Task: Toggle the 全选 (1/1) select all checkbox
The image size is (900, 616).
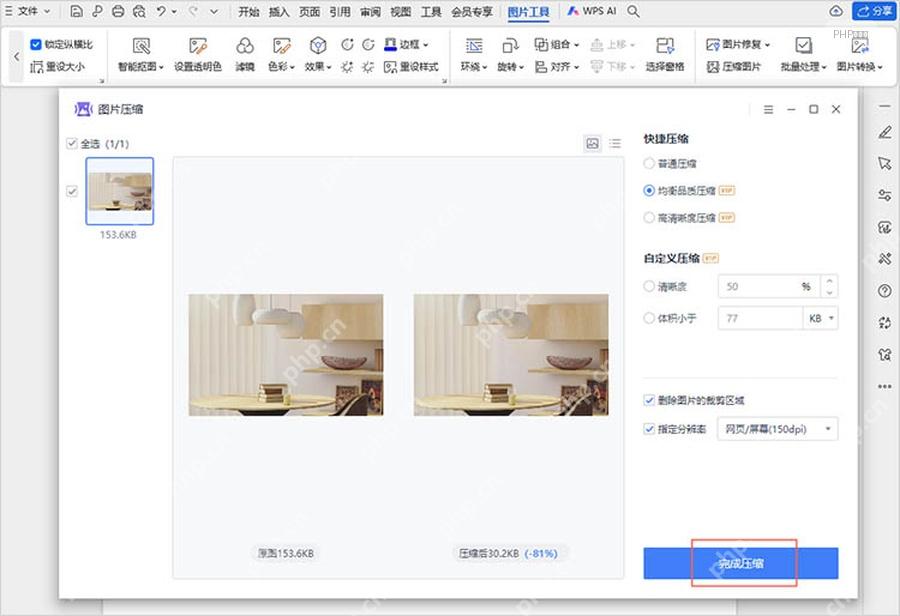Action: 72,144
